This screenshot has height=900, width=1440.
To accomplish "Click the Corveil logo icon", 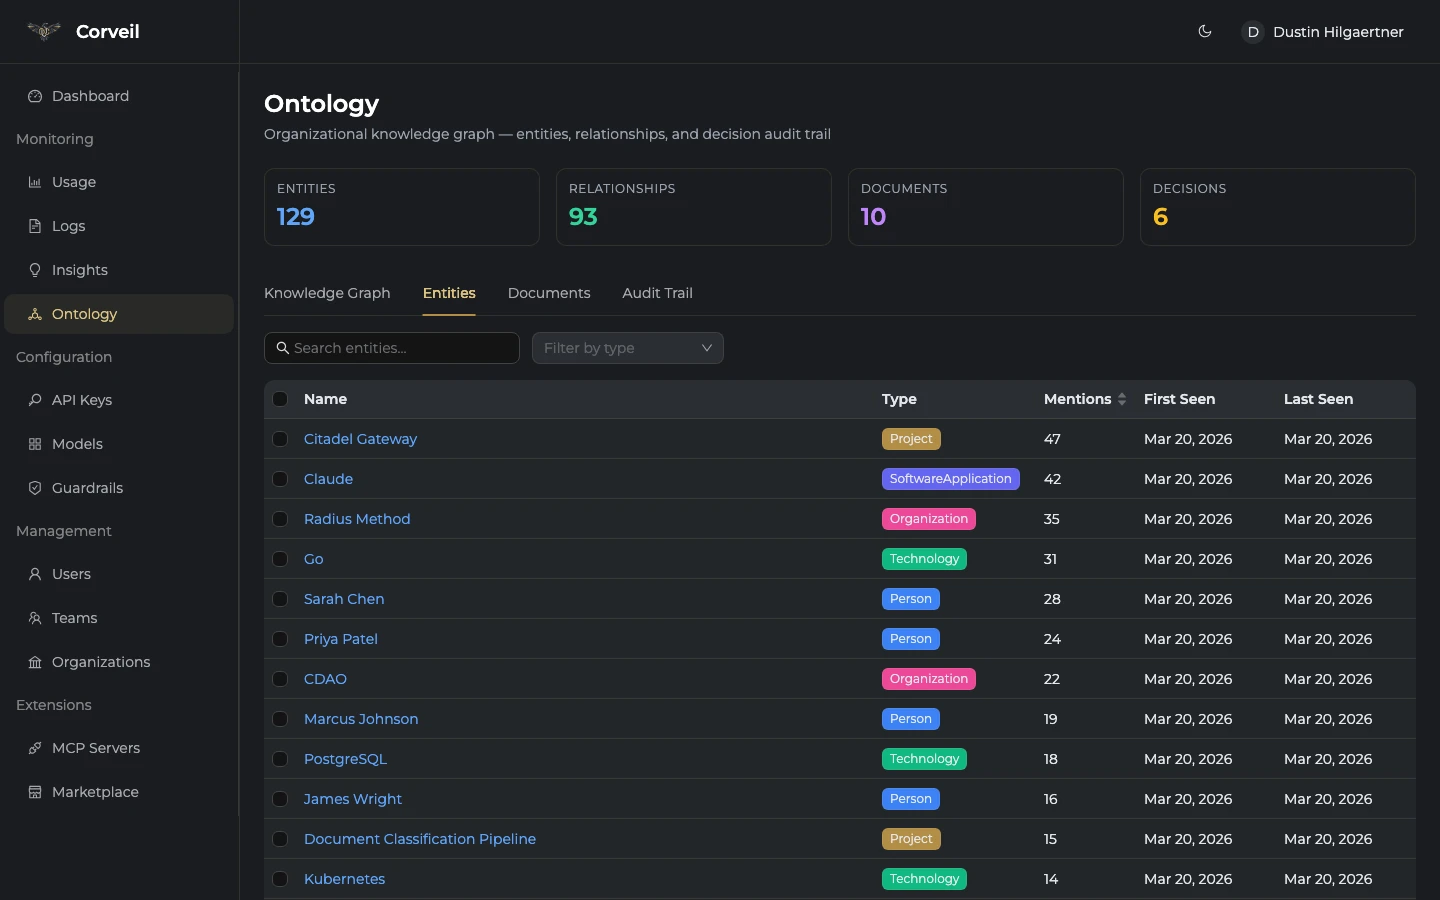I will coord(44,31).
